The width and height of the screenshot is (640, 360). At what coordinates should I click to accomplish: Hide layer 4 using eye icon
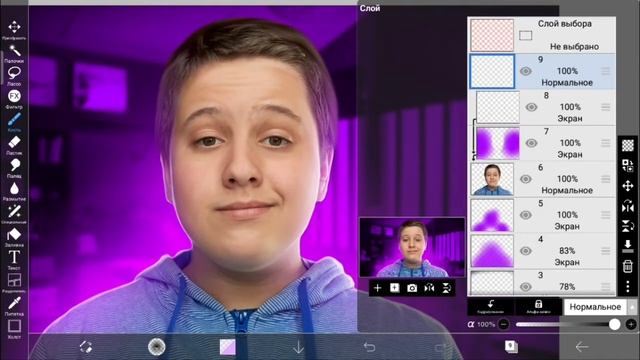(x=526, y=251)
